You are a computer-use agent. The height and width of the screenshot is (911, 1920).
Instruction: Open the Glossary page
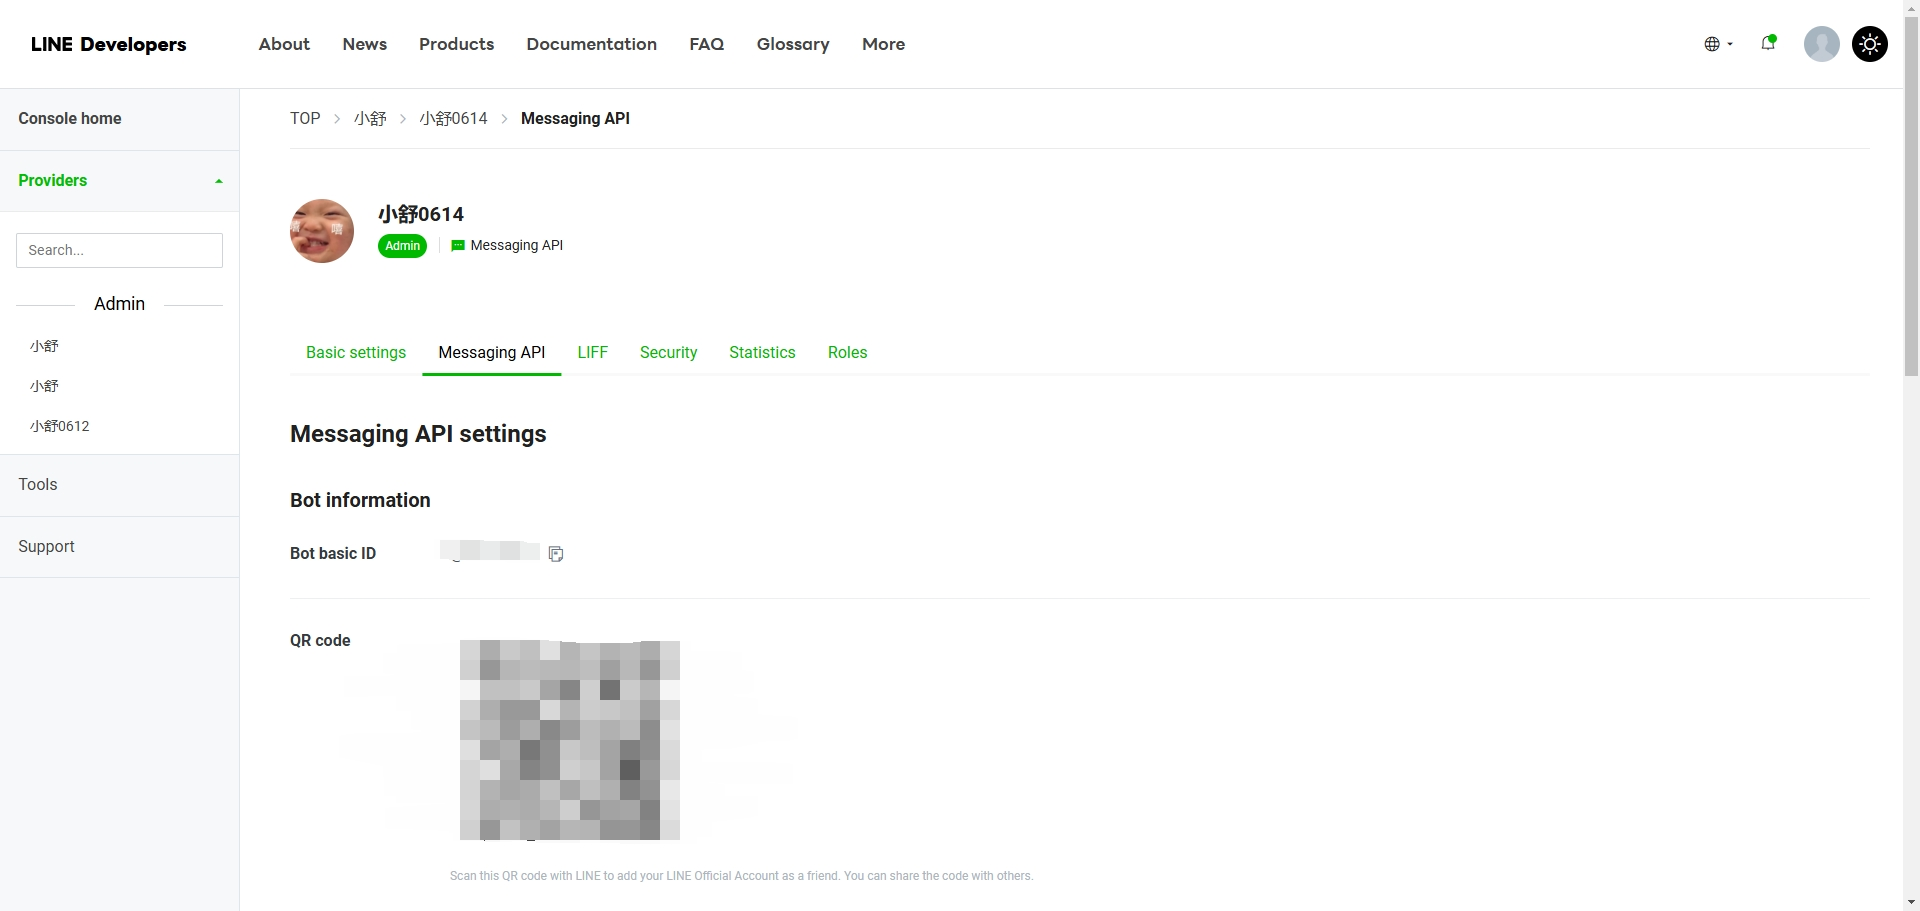coord(793,44)
